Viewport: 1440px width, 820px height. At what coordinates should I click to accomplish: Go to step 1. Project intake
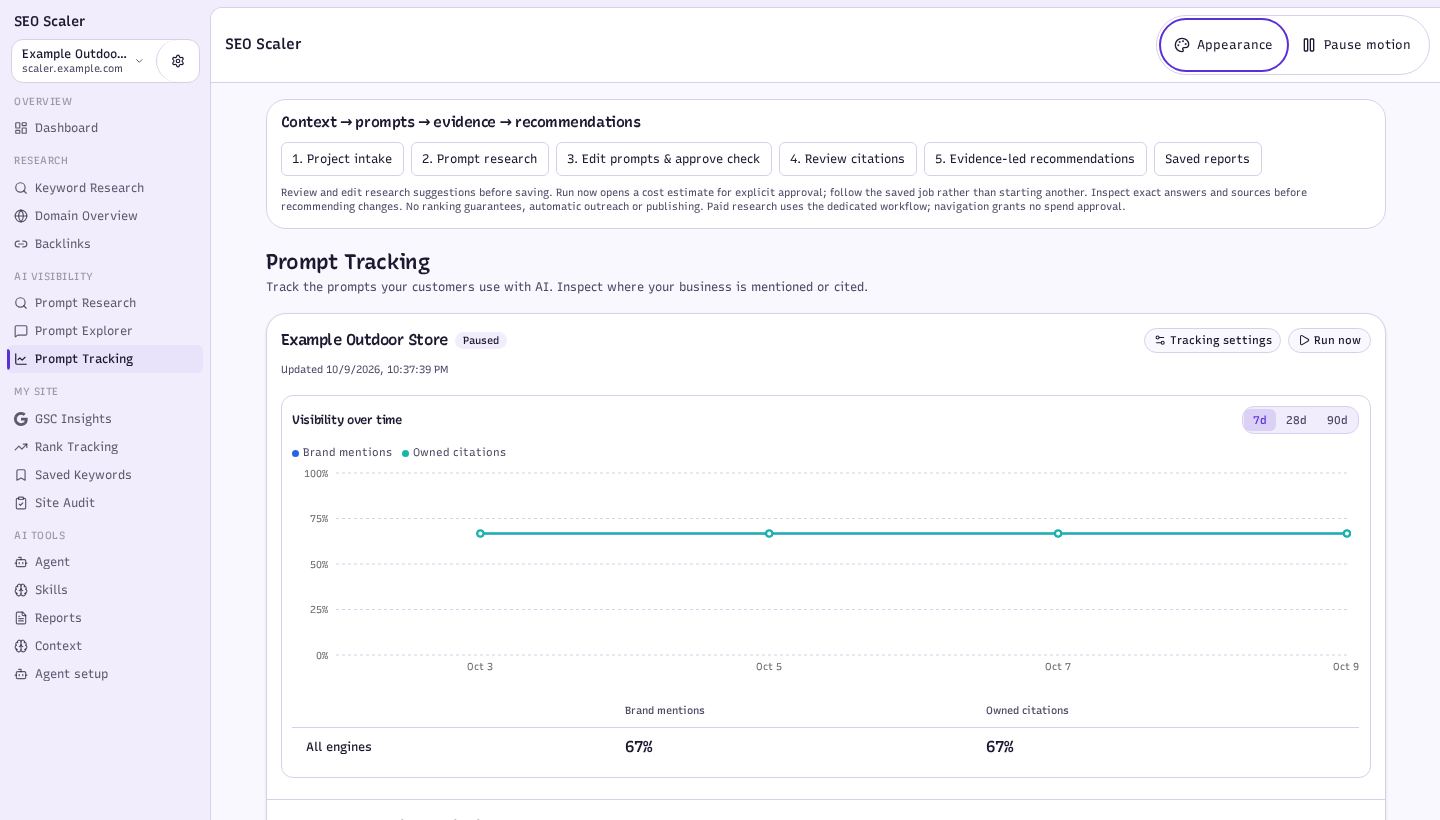(x=342, y=159)
